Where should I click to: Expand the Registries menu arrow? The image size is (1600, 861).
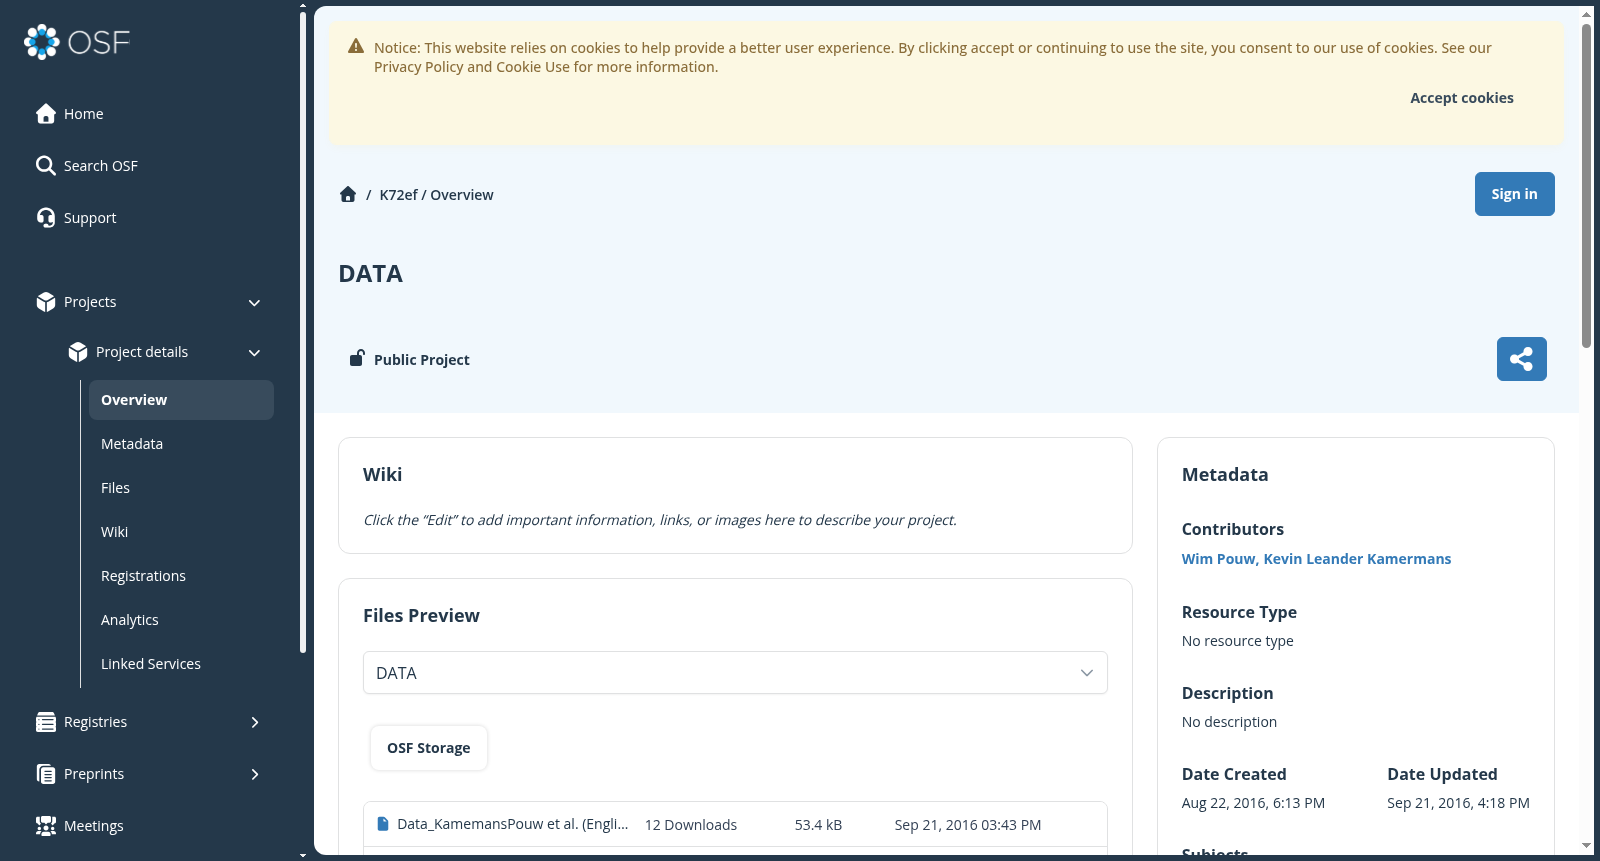(255, 722)
